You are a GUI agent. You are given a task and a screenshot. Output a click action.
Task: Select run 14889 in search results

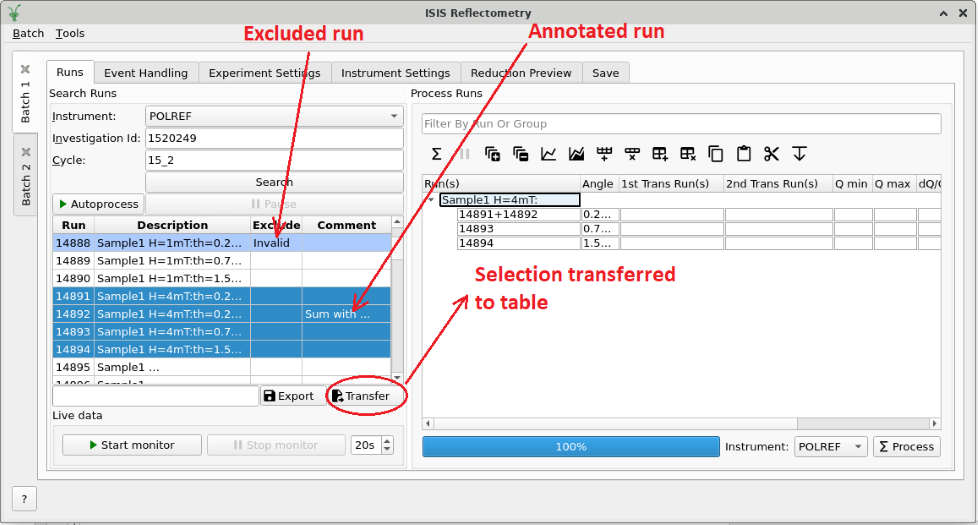point(150,261)
